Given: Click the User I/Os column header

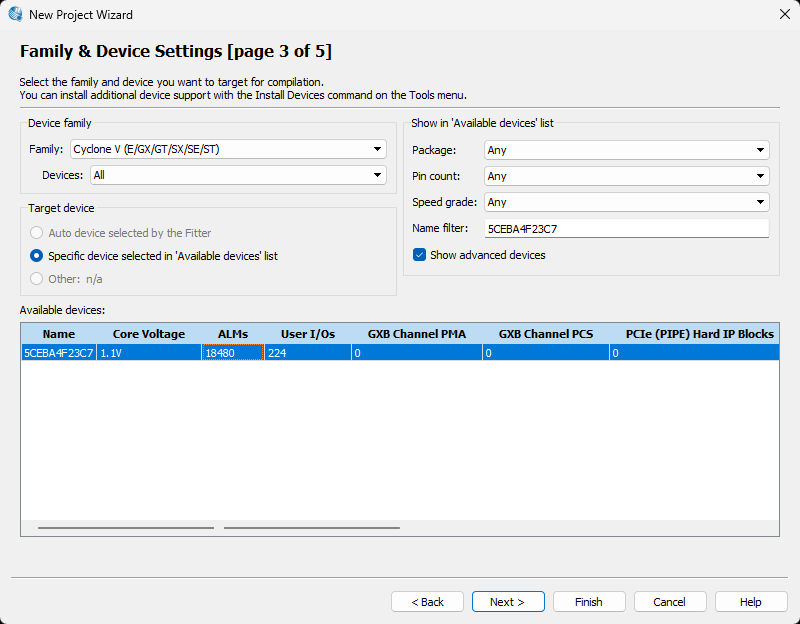Looking at the screenshot, I should tap(307, 334).
